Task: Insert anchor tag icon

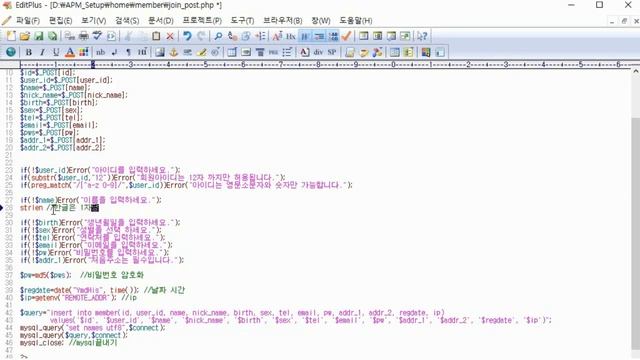Action: [x=173, y=52]
